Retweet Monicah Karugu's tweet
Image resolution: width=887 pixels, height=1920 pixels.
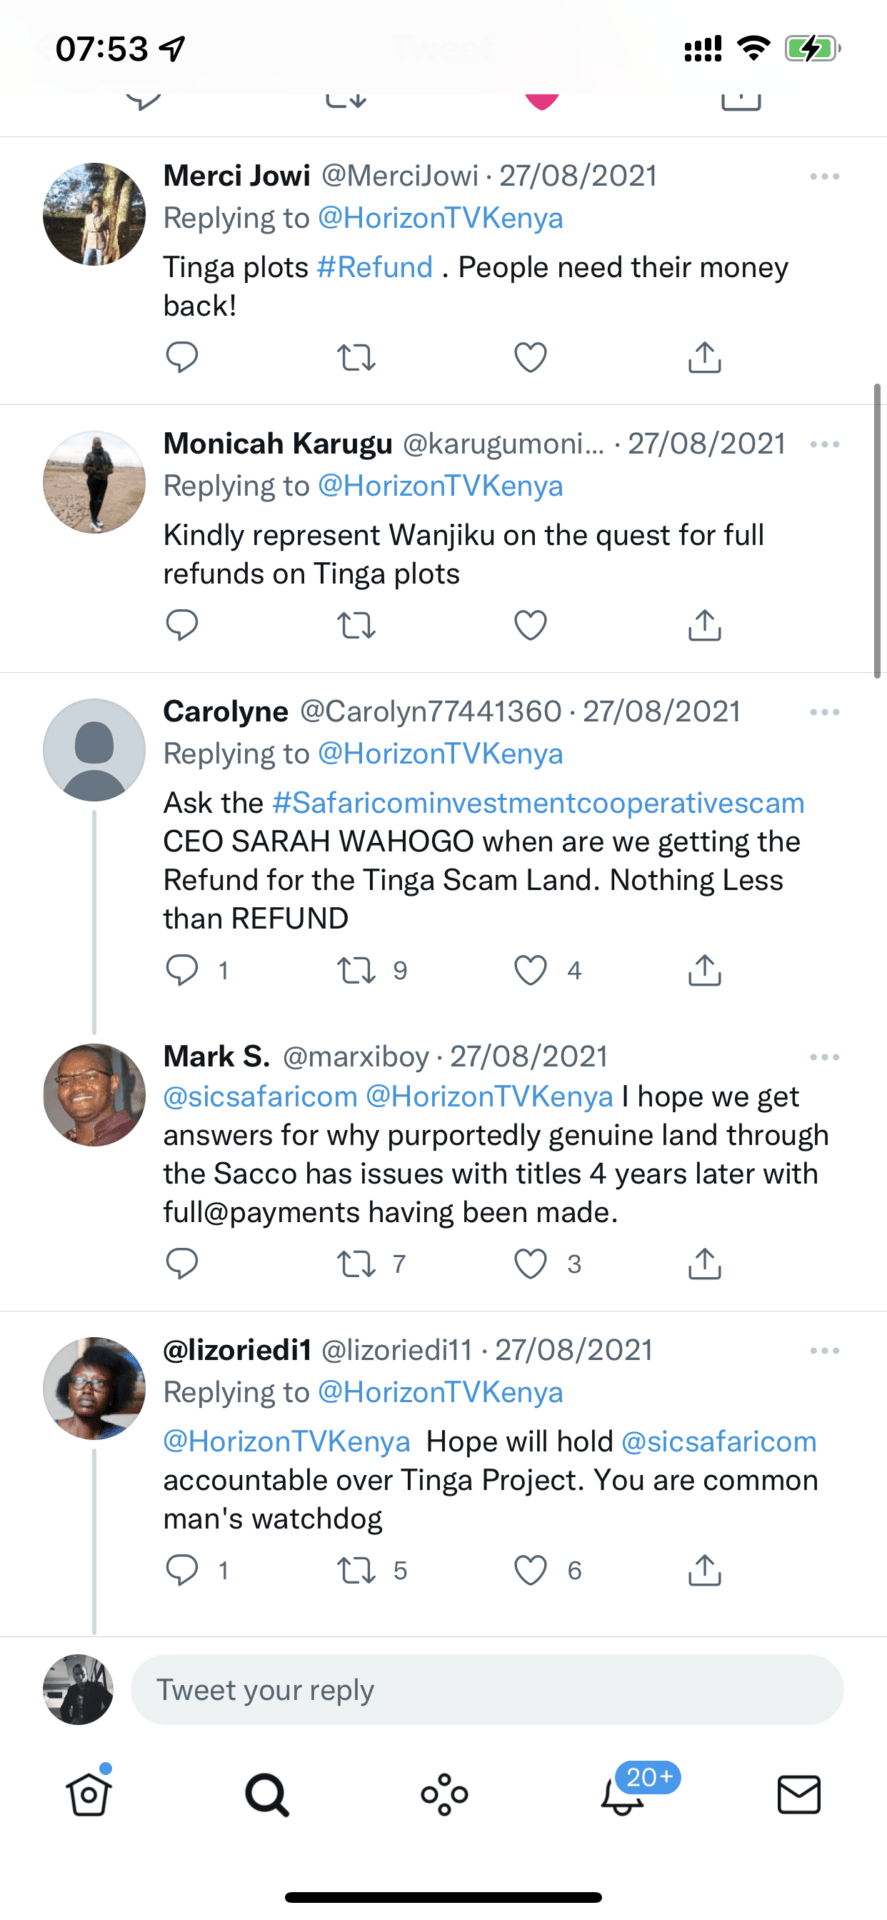point(356,625)
